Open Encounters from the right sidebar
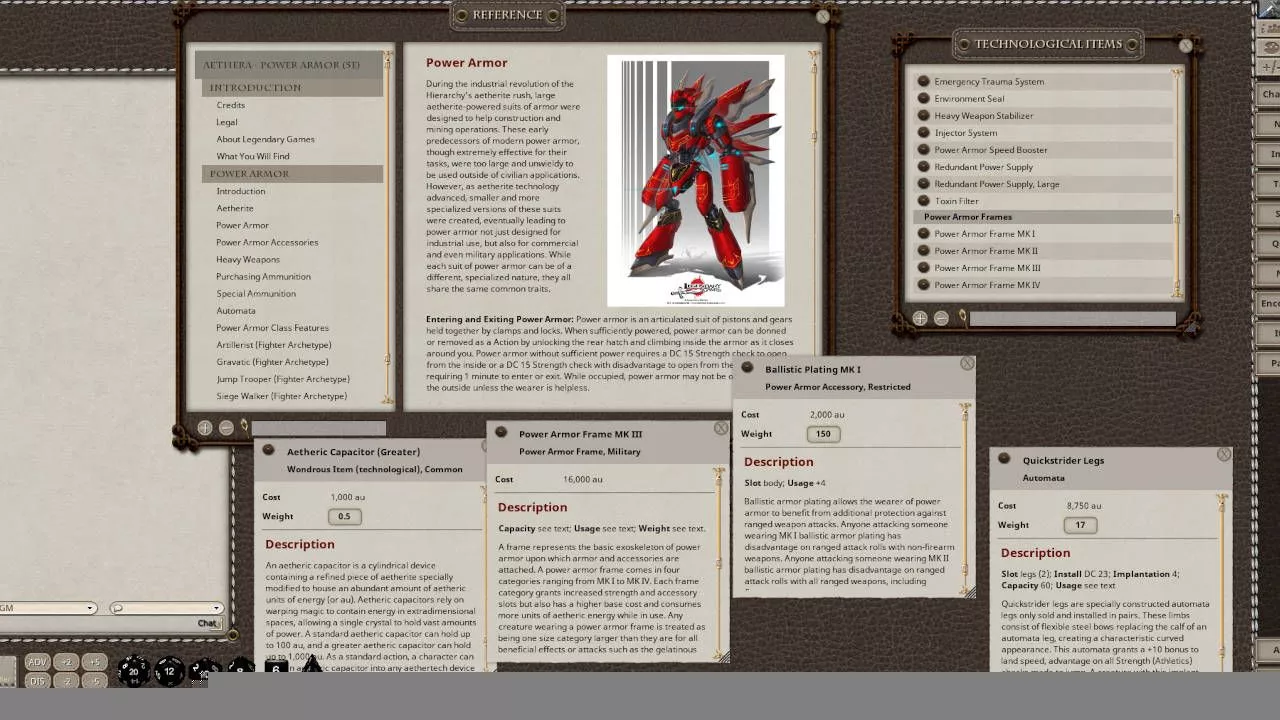Image resolution: width=1280 pixels, height=720 pixels. click(1270, 304)
